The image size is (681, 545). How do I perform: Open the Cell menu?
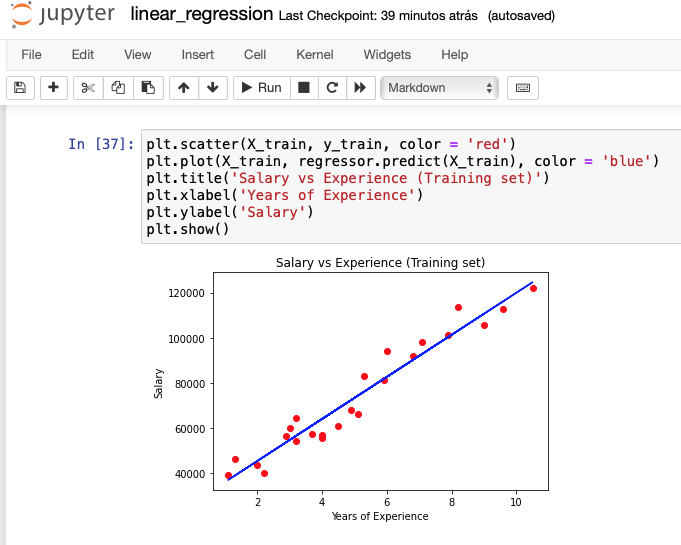[x=255, y=55]
